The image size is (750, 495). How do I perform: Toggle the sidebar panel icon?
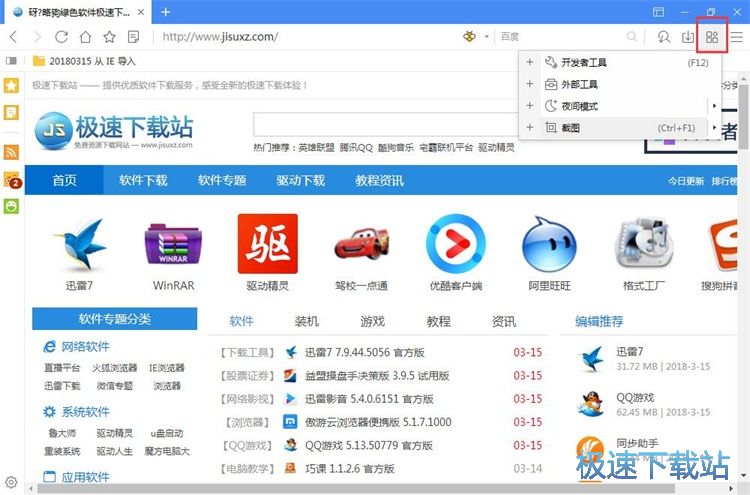[x=11, y=61]
